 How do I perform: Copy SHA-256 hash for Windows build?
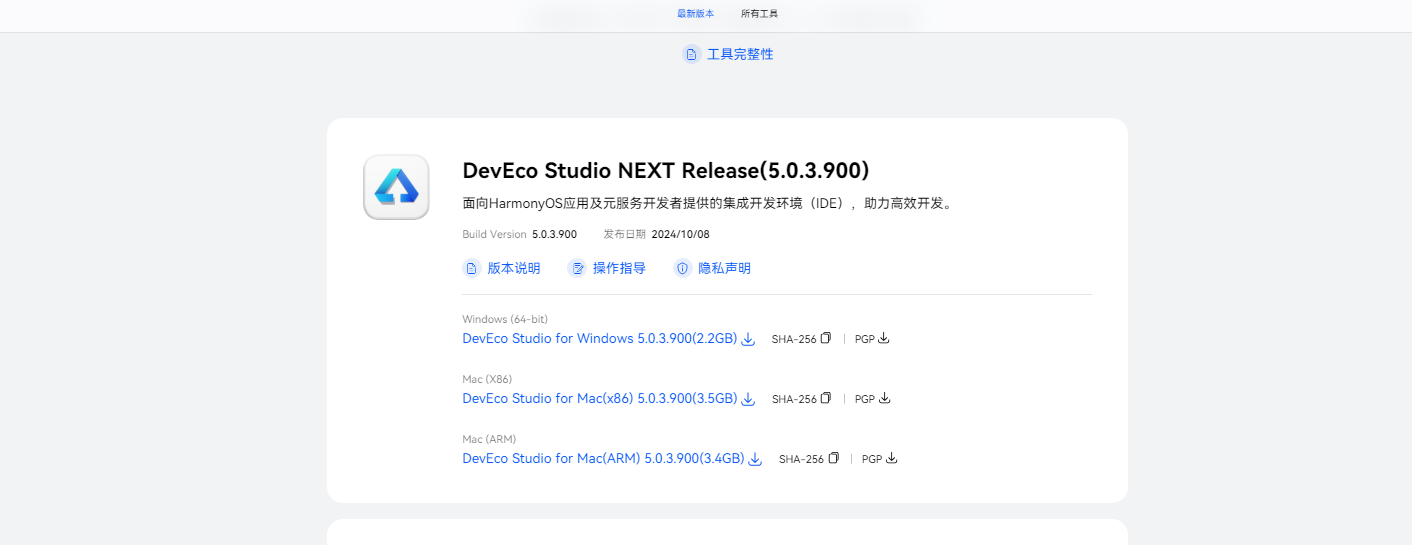click(826, 339)
